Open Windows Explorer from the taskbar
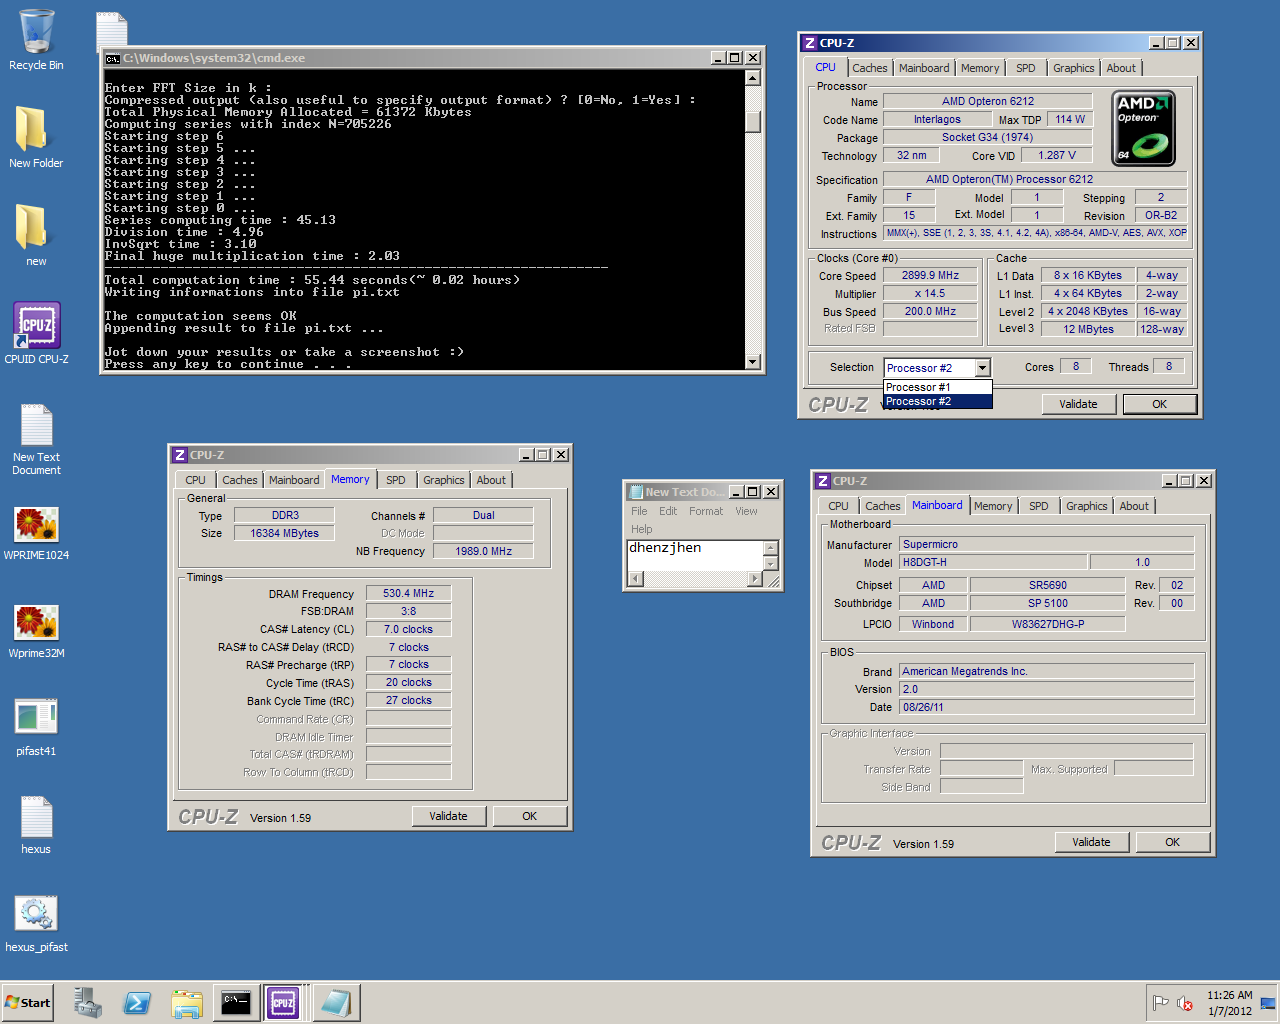Screen dimensions: 1280x1024 [186, 1003]
